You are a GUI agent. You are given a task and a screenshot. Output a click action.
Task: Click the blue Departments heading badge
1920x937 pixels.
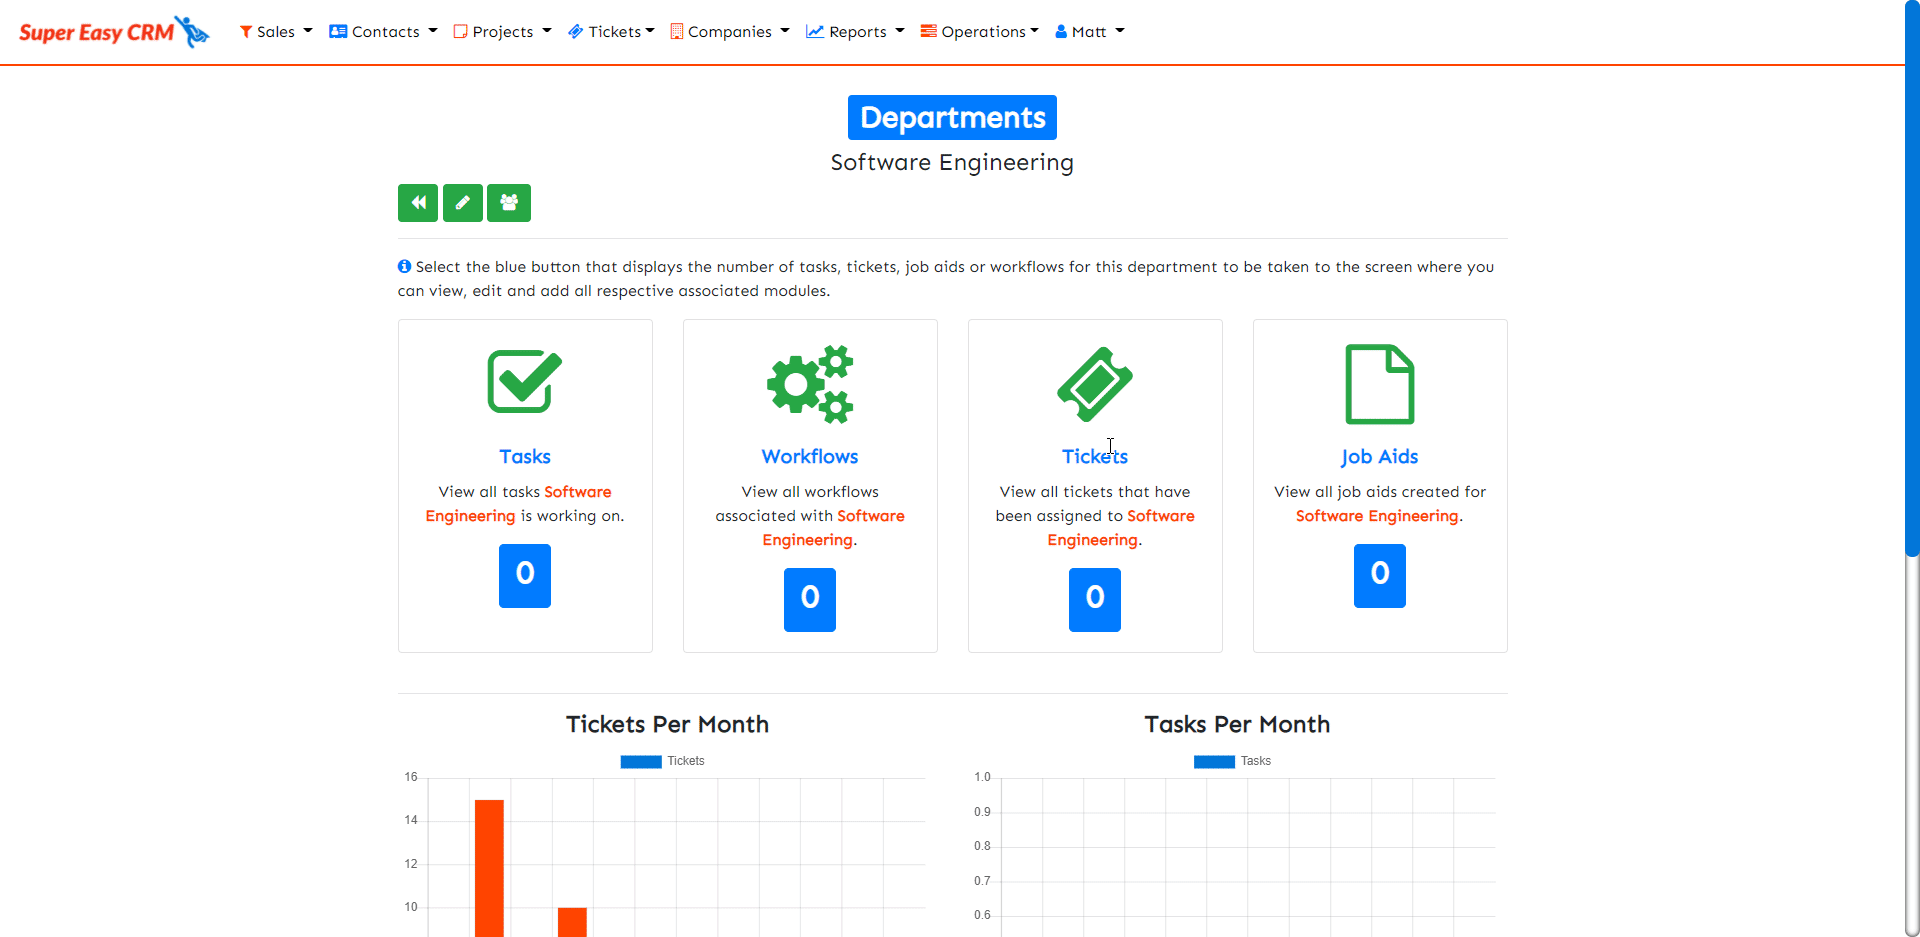[x=952, y=118]
